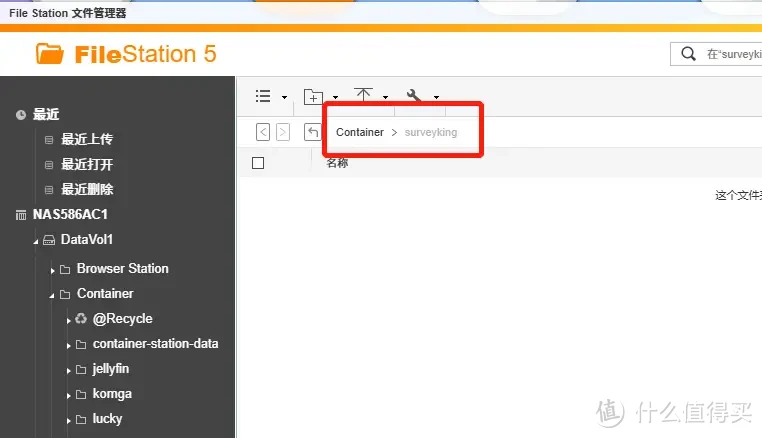Open the list view mode icon

[x=263, y=96]
